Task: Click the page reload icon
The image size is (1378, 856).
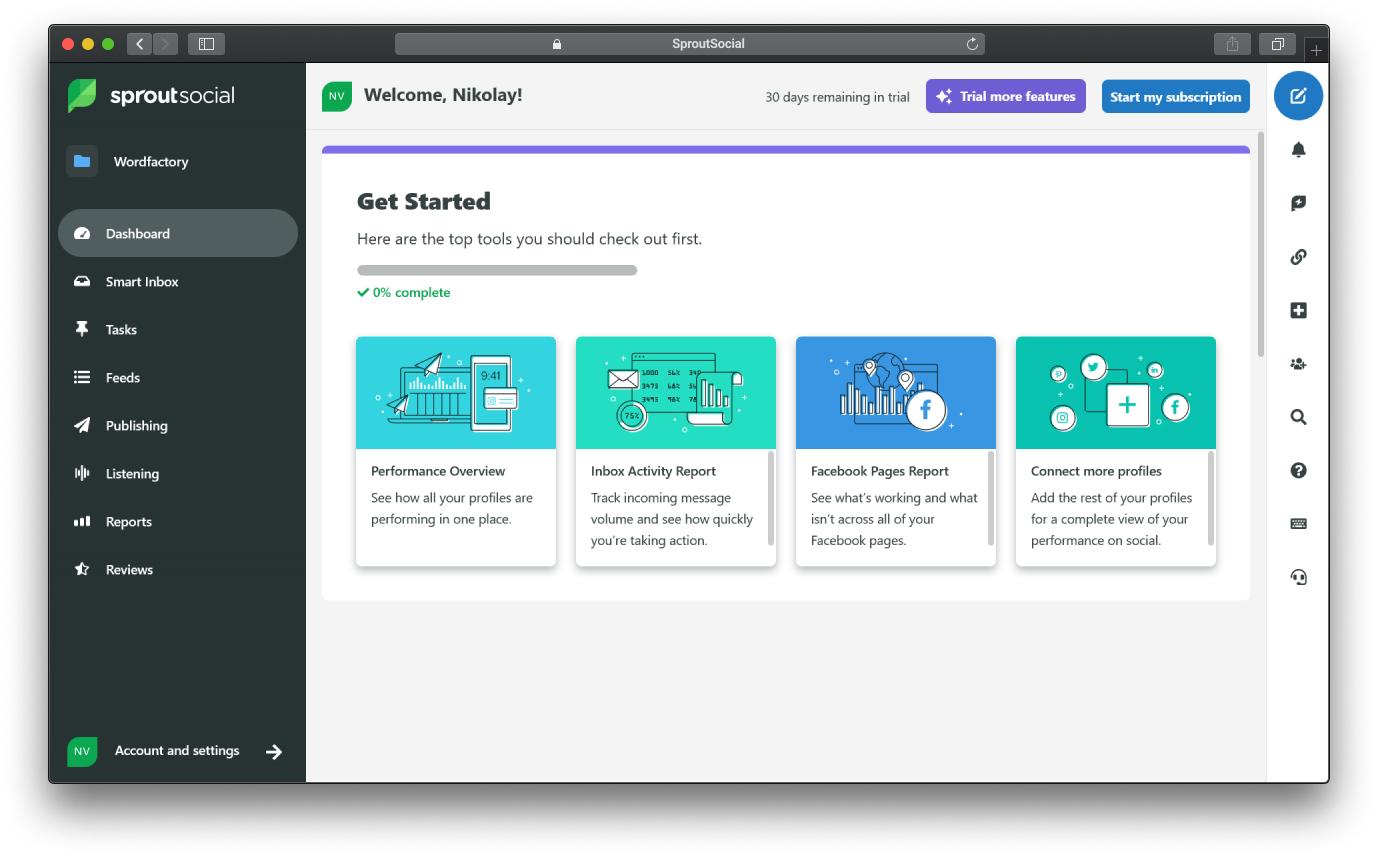Action: click(x=972, y=44)
